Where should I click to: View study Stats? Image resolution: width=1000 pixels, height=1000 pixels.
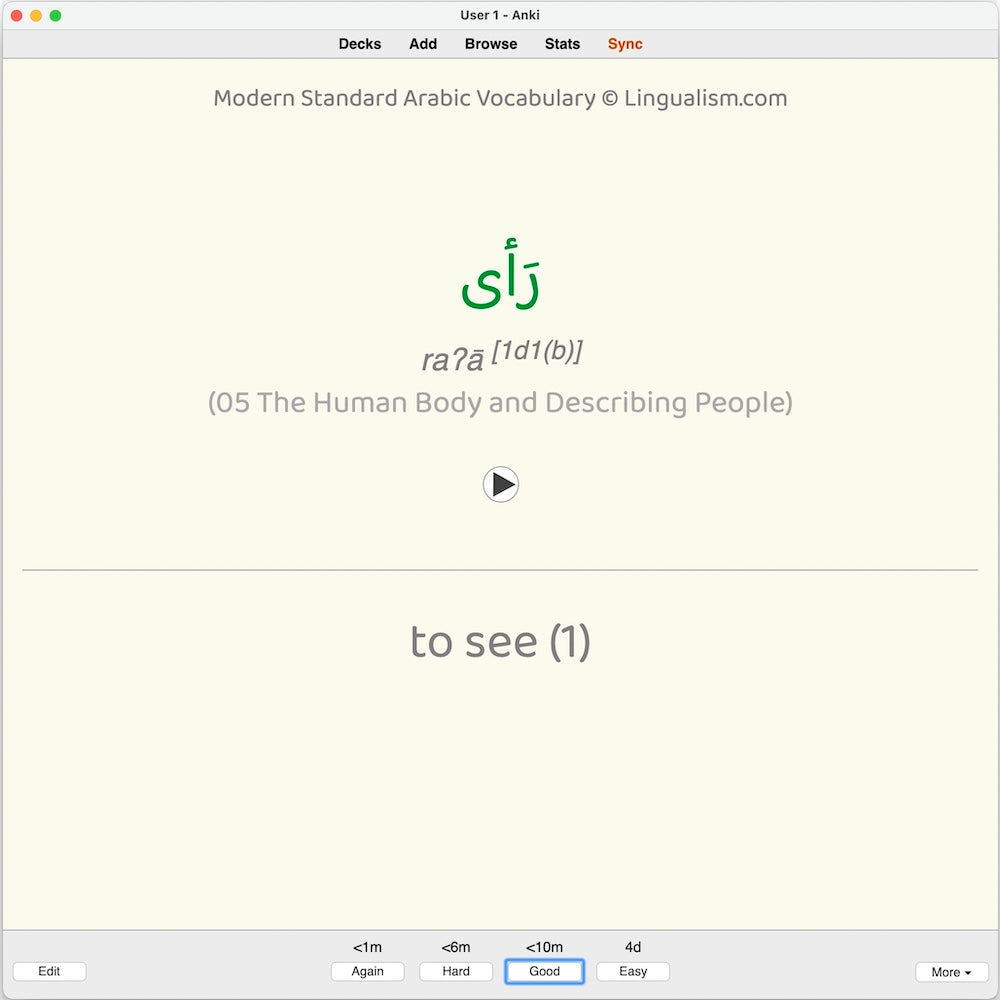click(562, 44)
